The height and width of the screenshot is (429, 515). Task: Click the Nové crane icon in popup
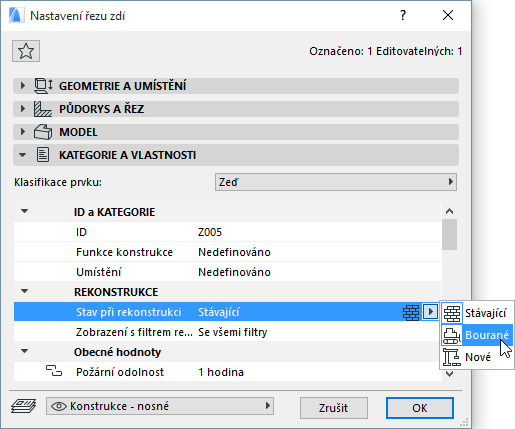[x=452, y=357]
